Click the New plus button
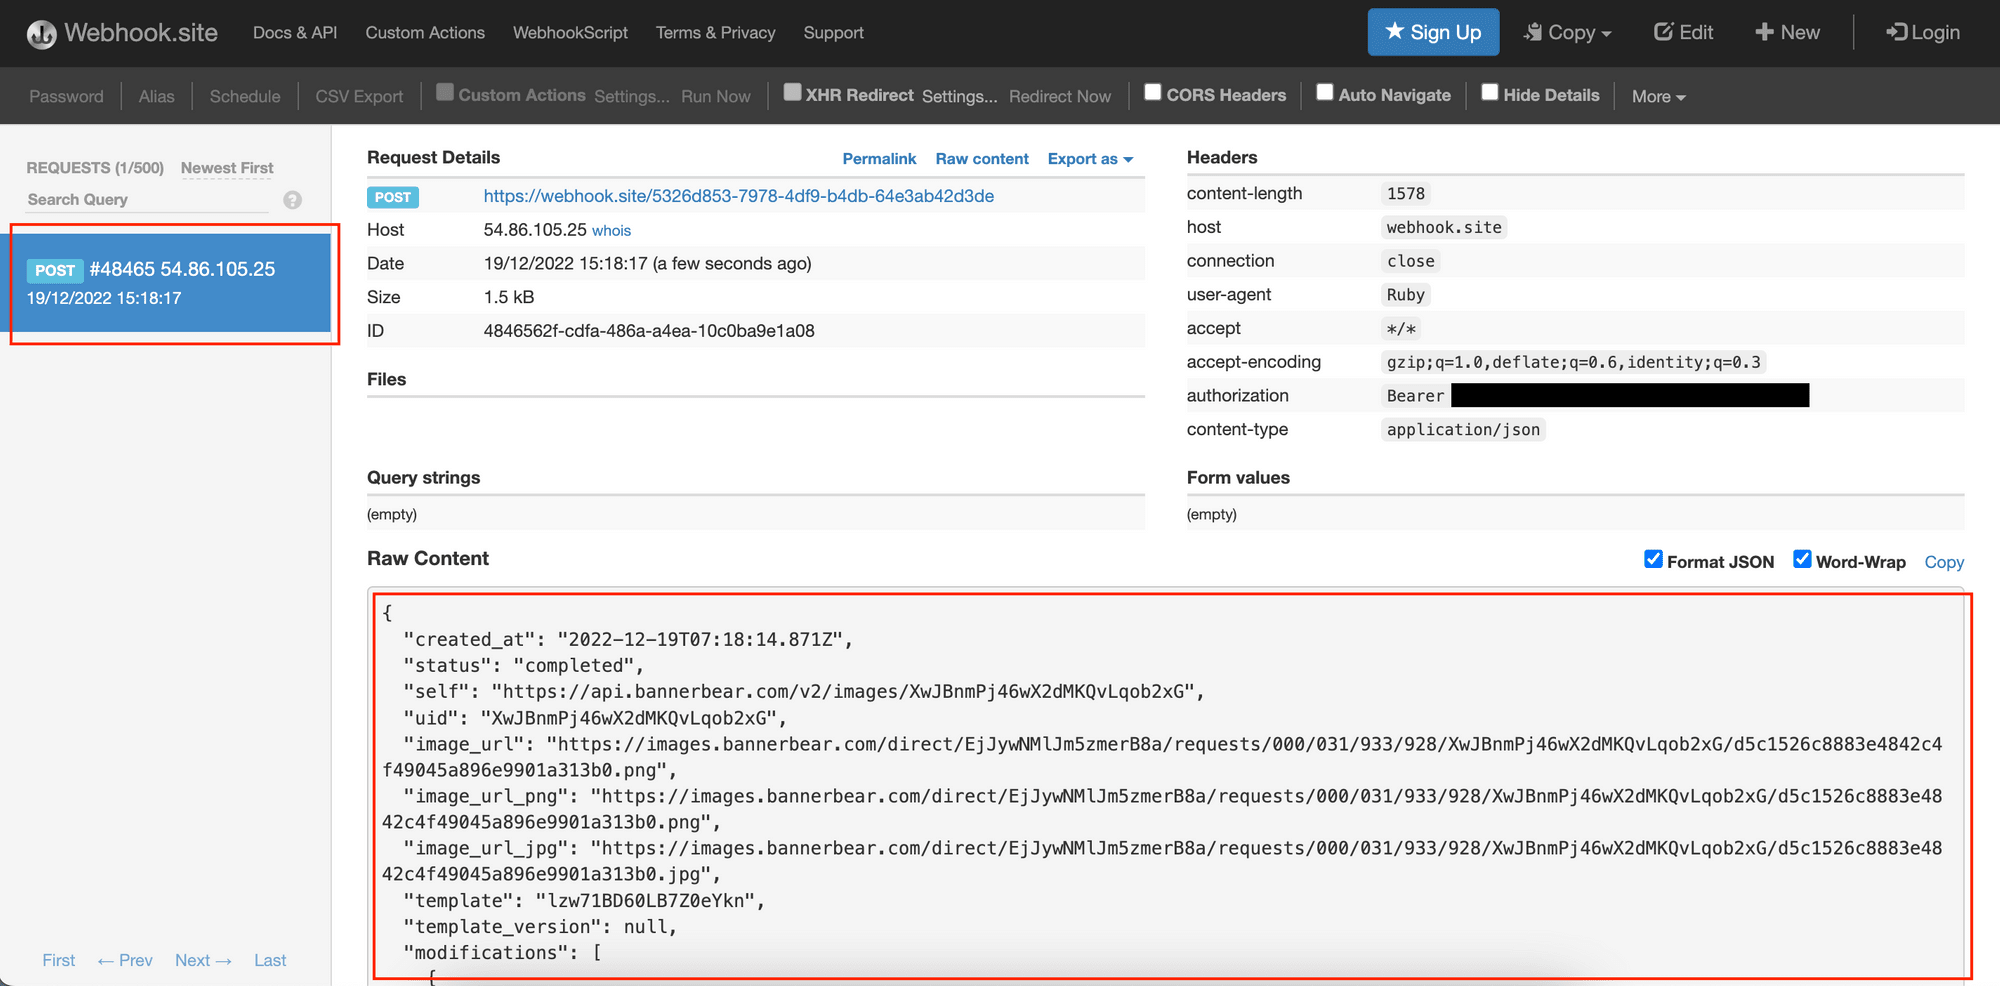The image size is (2000, 986). point(1787,32)
